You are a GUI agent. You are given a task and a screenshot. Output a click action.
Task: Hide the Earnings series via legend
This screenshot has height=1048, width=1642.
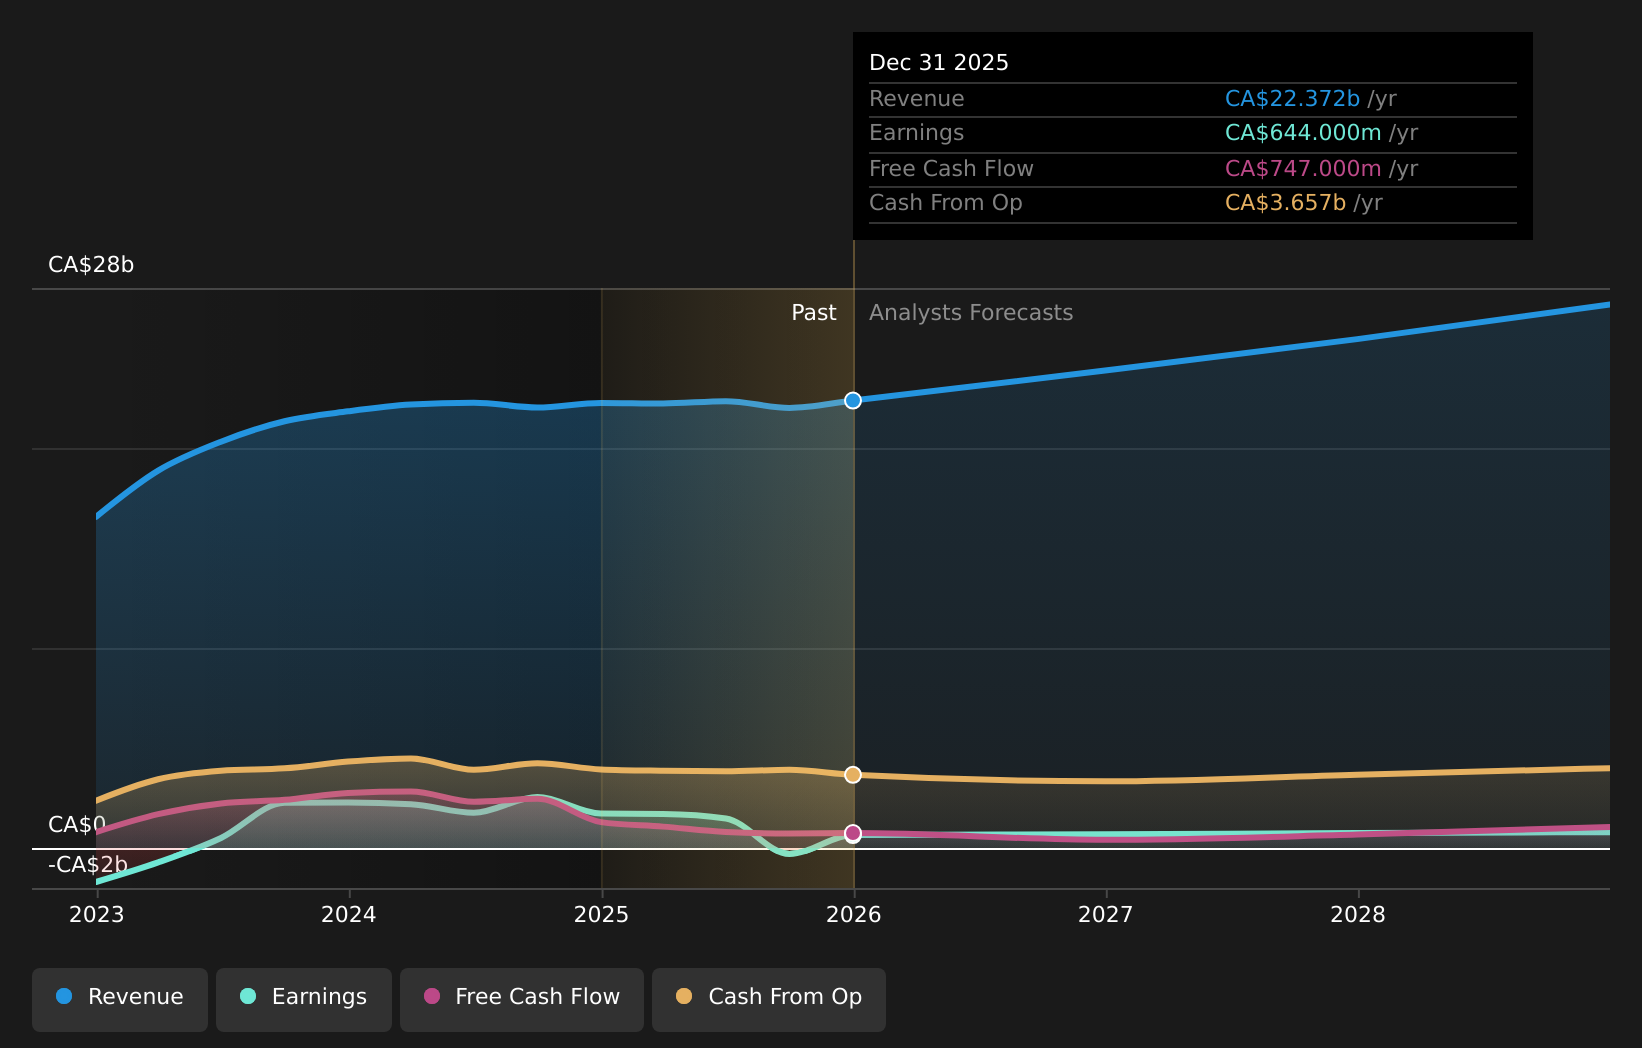(x=304, y=998)
